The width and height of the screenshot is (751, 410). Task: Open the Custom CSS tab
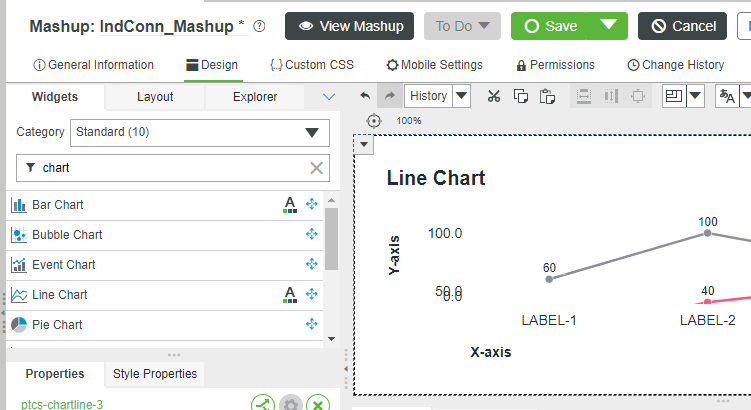point(312,65)
